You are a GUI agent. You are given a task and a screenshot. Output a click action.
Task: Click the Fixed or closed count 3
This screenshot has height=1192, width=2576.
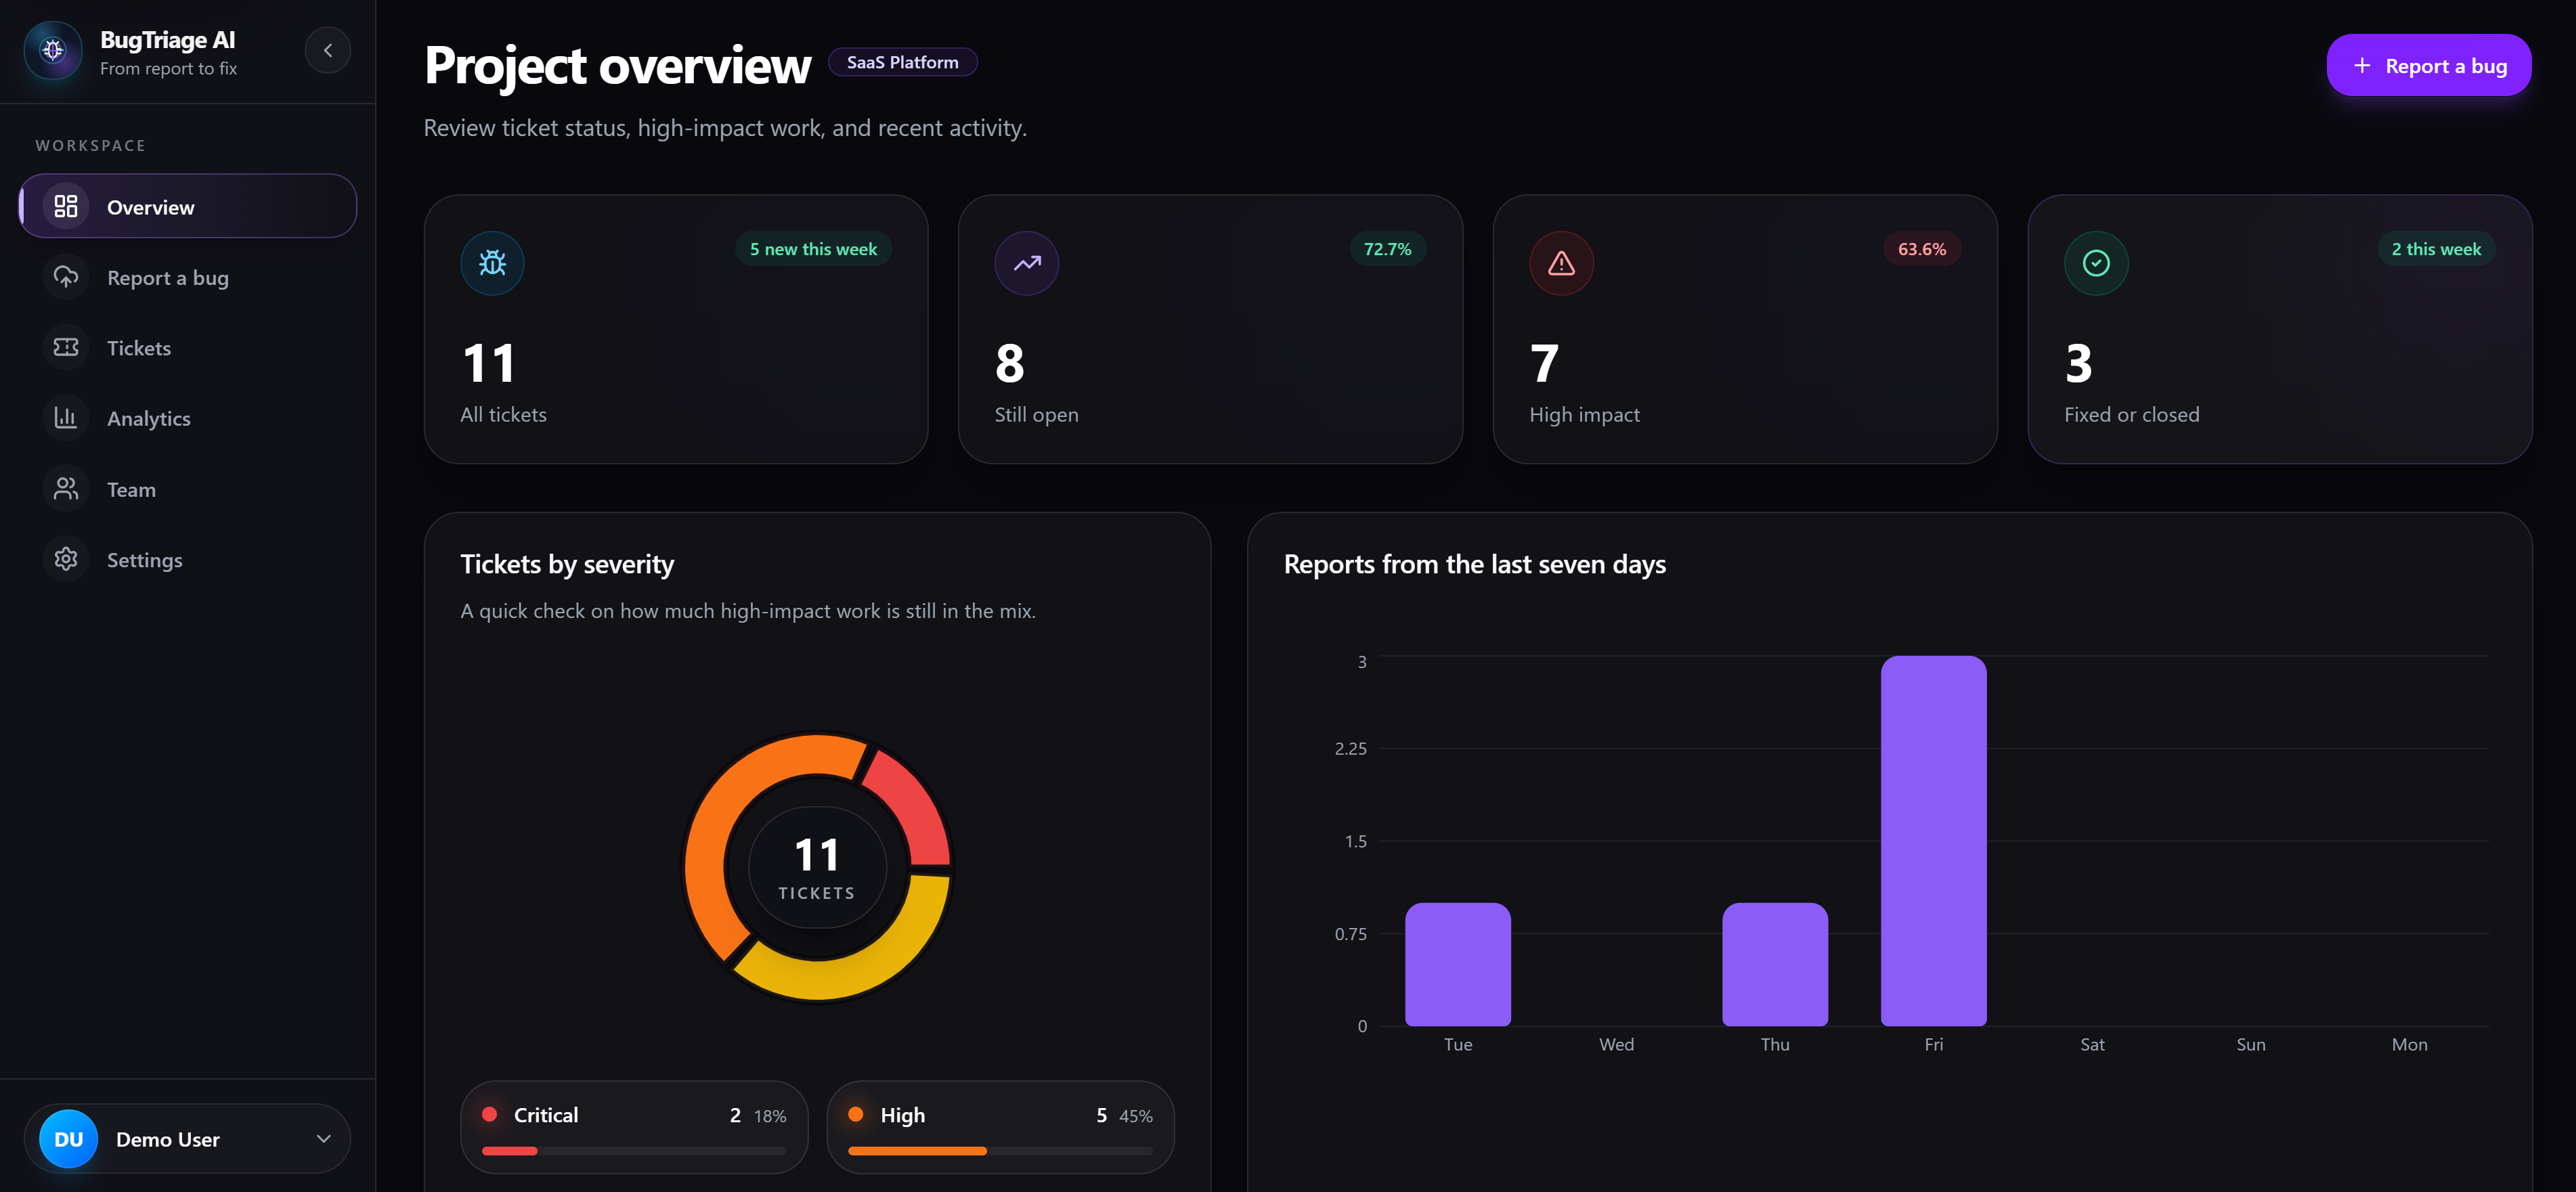[x=2079, y=363]
